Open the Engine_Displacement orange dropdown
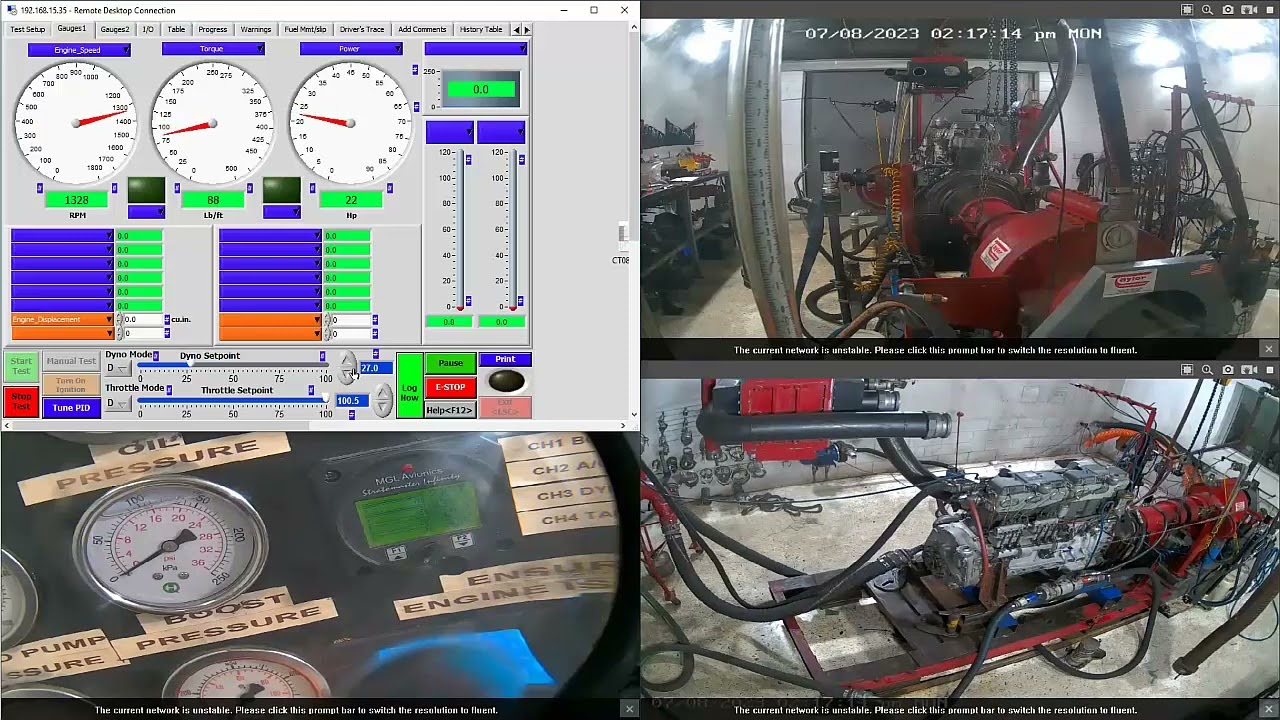This screenshot has width=1280, height=720. click(62, 320)
